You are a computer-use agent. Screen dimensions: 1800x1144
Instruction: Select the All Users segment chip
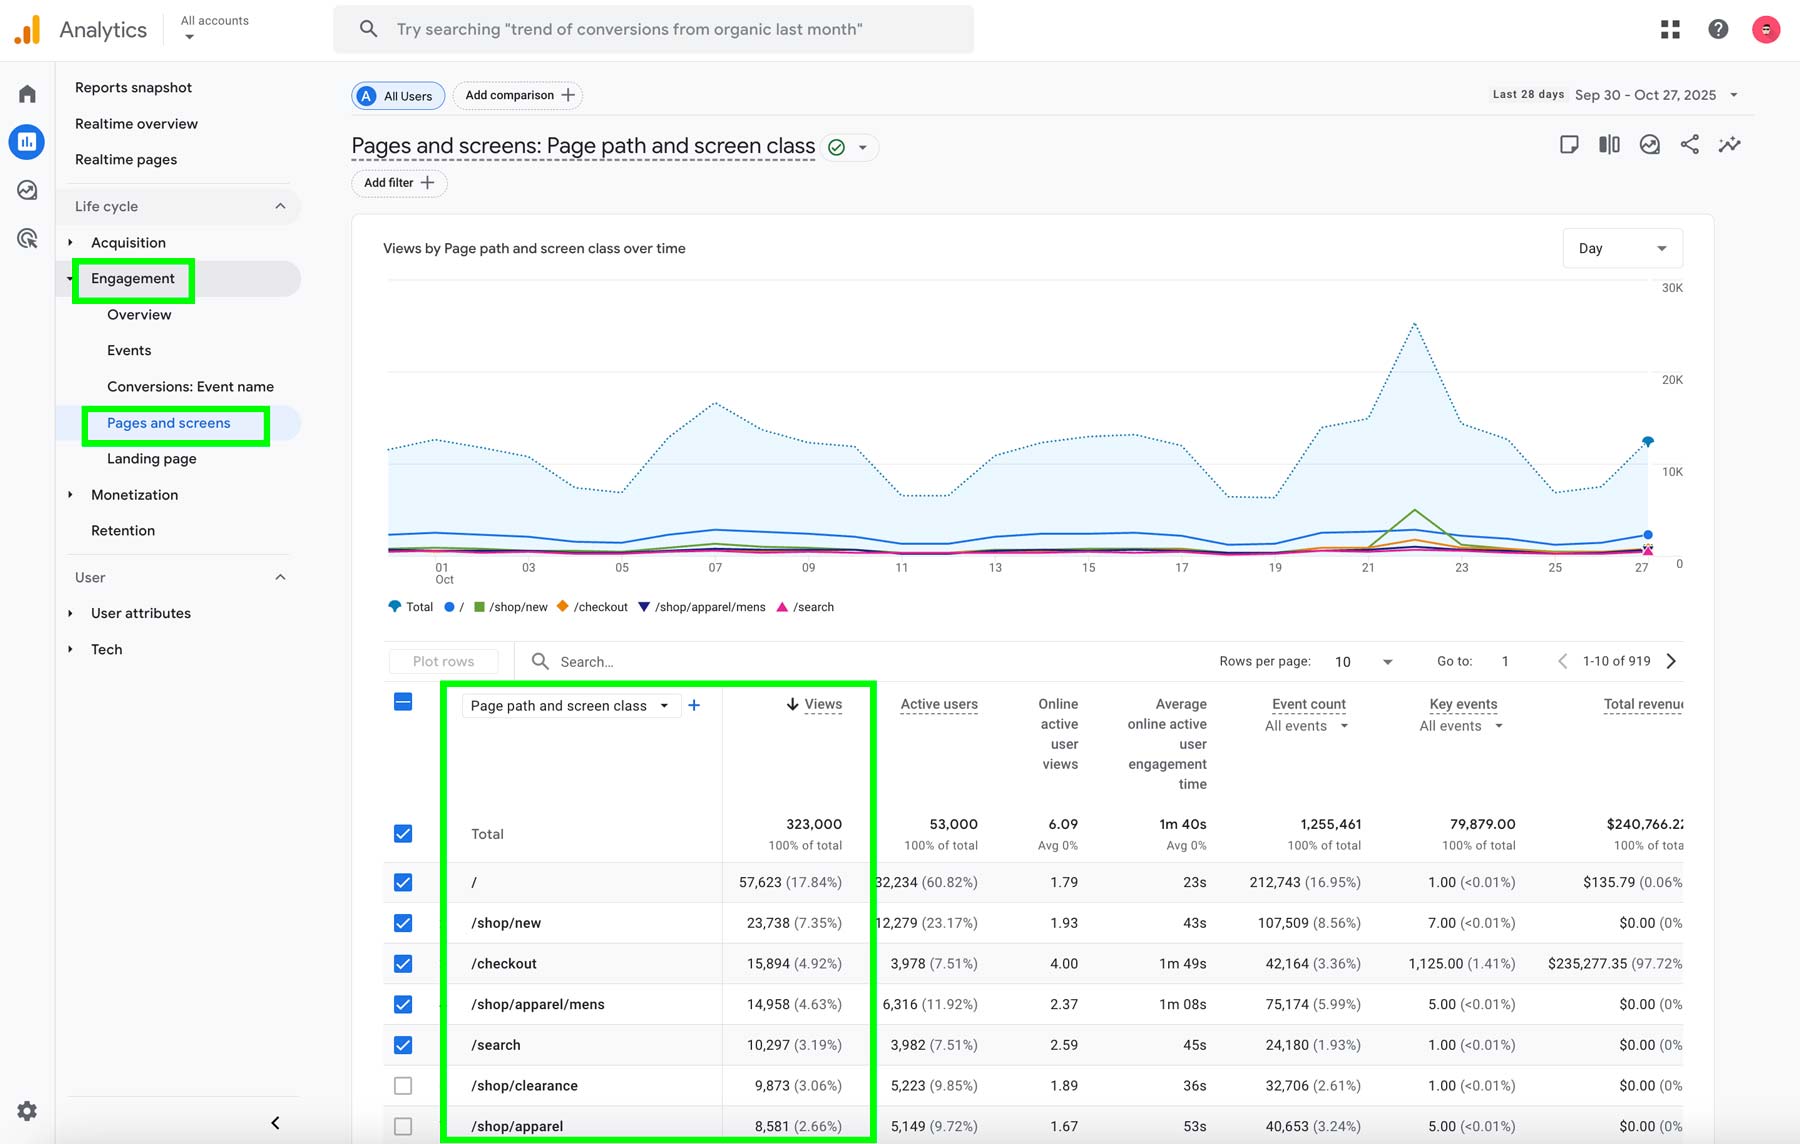point(397,95)
